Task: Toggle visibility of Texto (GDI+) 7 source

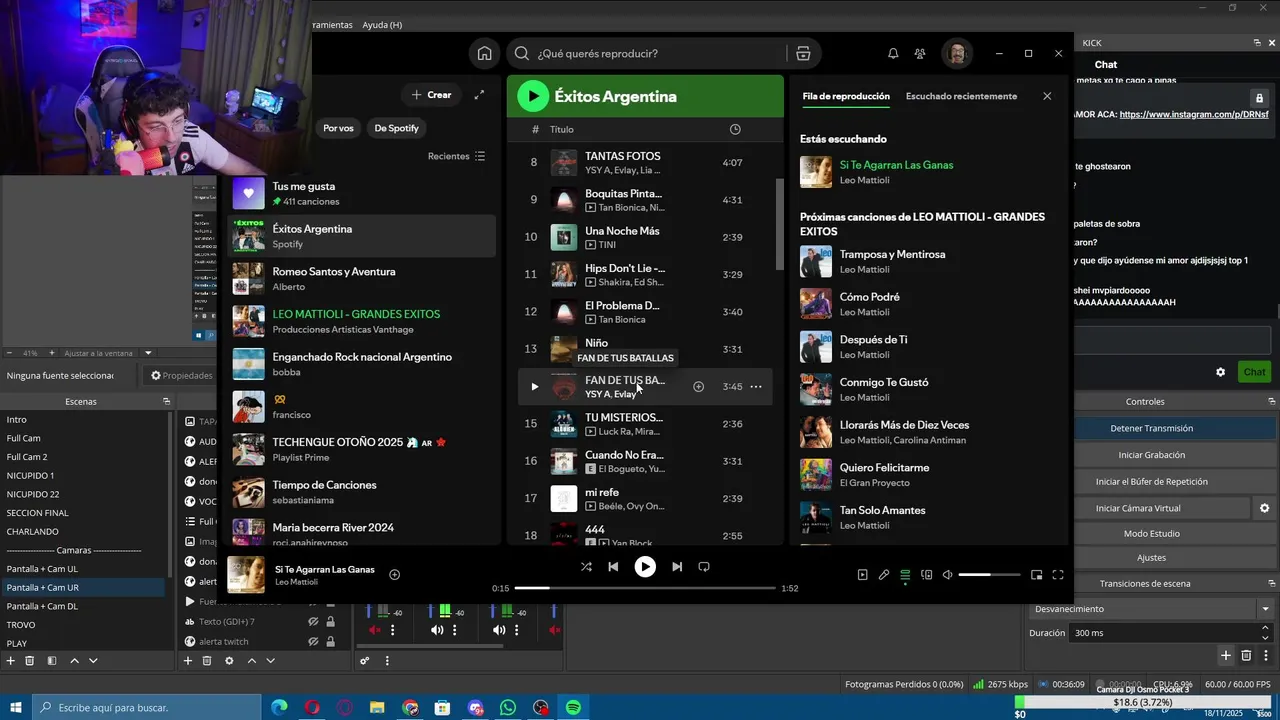Action: coord(313,621)
